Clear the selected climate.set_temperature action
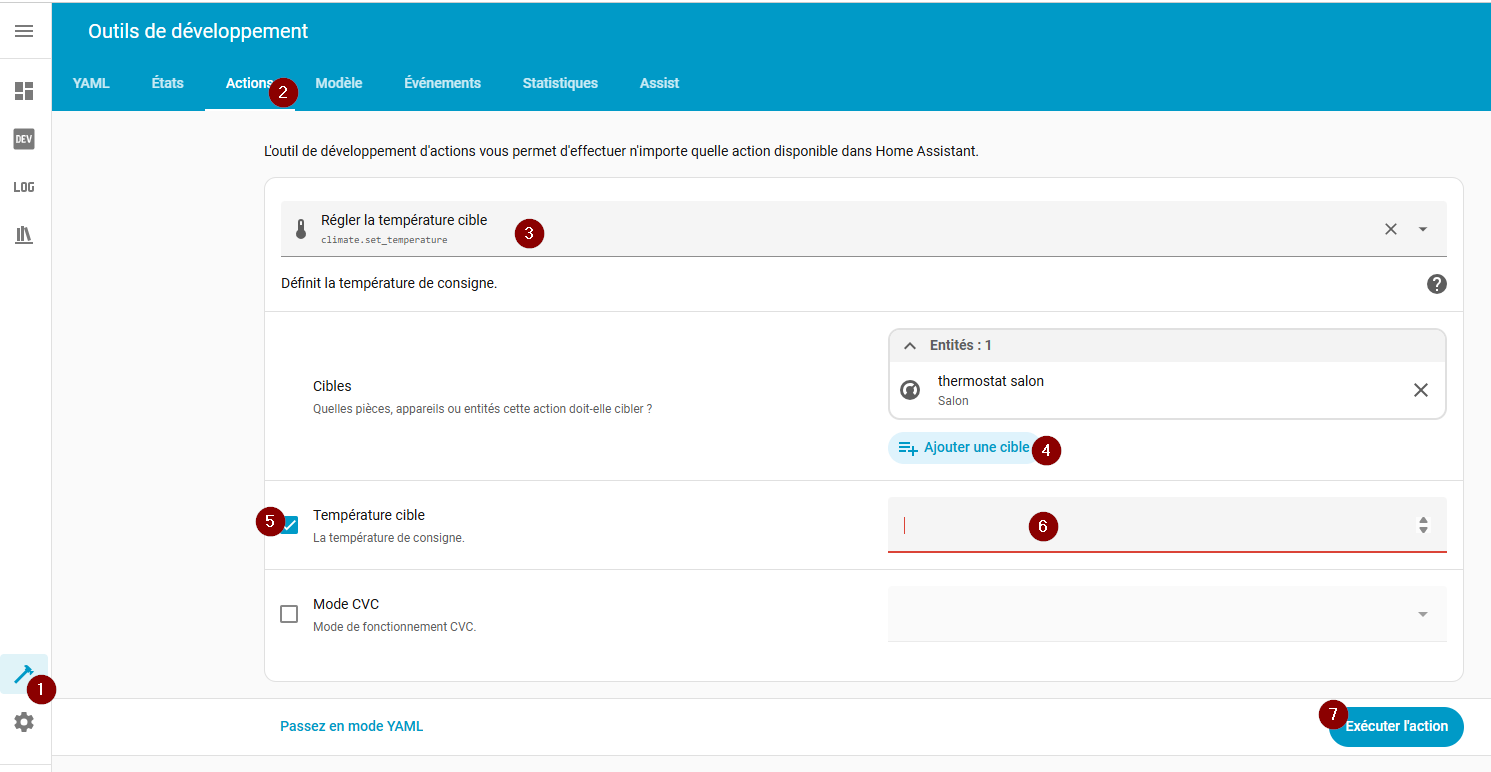The width and height of the screenshot is (1491, 772). click(x=1390, y=229)
